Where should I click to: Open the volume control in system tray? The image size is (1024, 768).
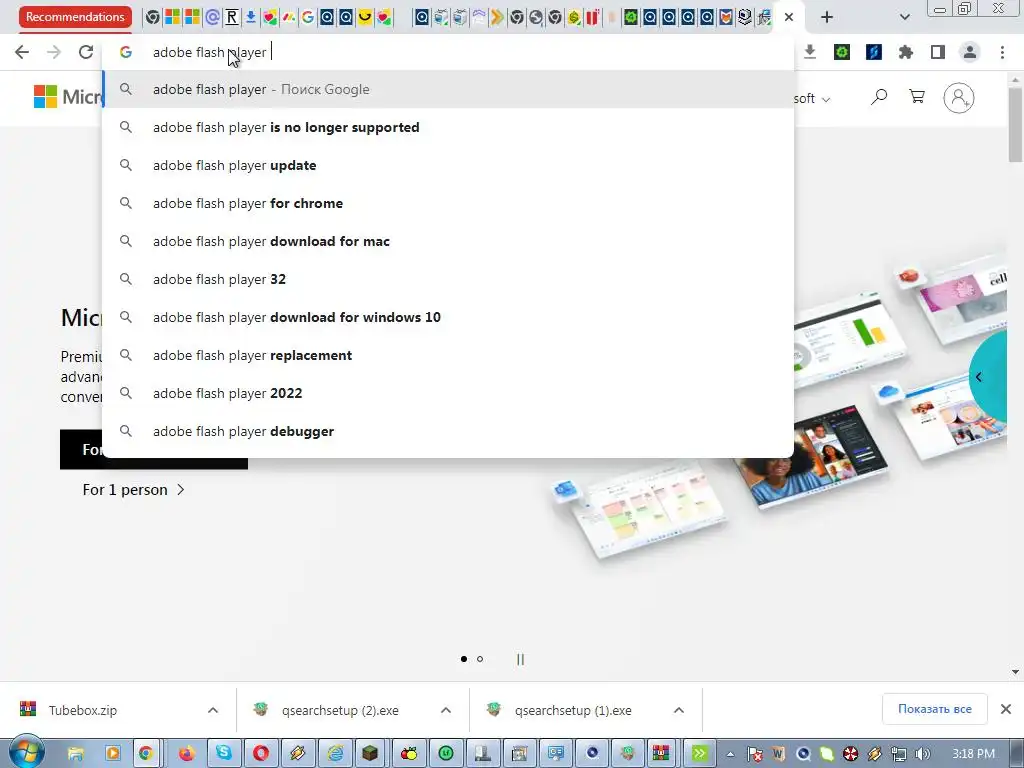click(x=922, y=754)
